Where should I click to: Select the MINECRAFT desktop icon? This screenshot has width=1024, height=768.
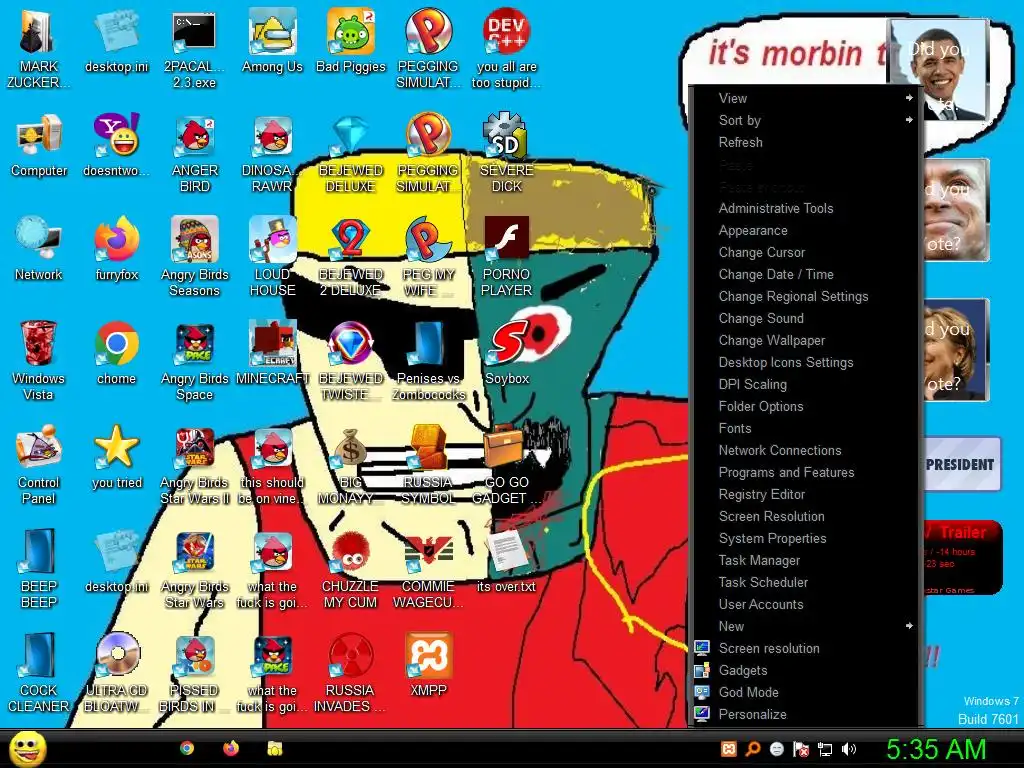[272, 353]
